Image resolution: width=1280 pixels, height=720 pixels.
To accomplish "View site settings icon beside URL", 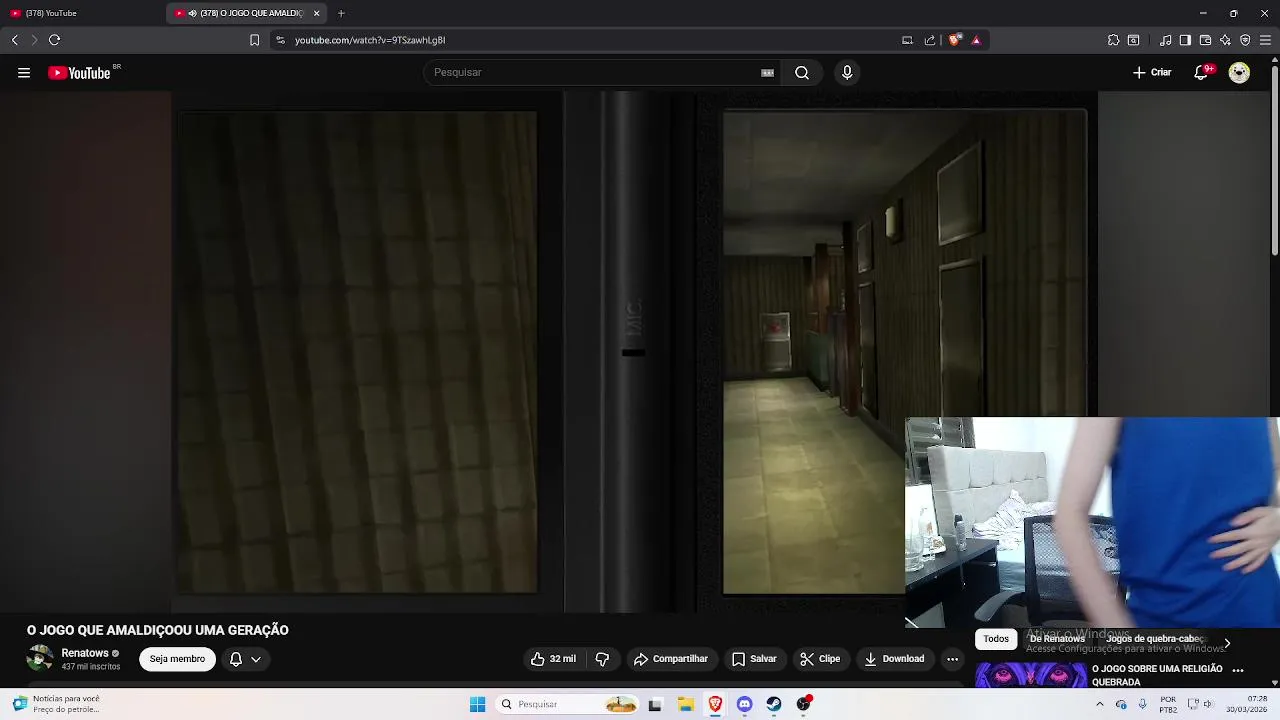I will (x=280, y=40).
